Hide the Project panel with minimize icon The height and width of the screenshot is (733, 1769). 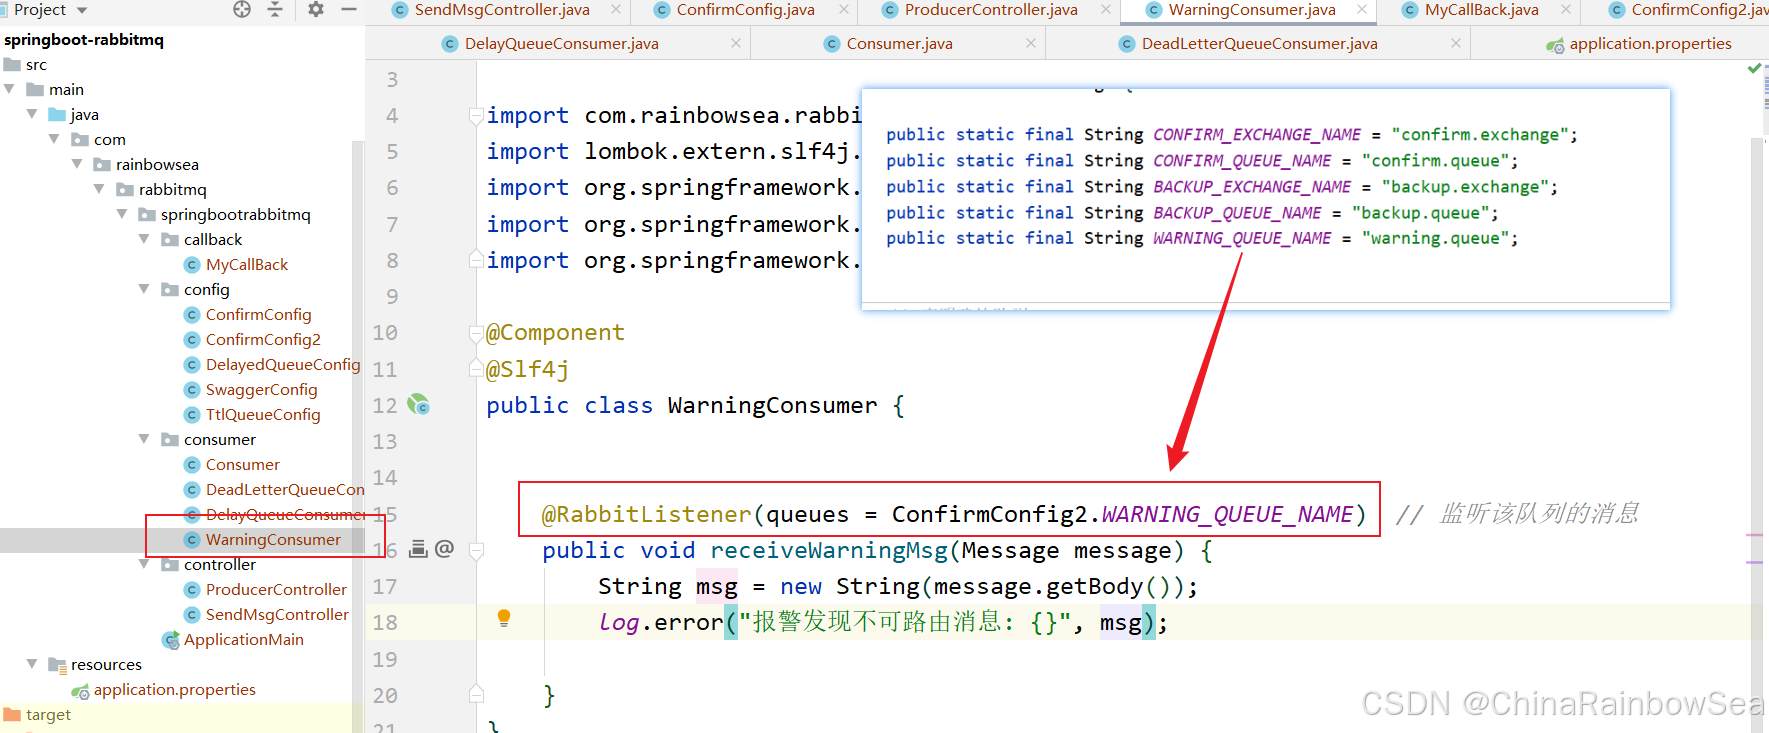pos(349,9)
